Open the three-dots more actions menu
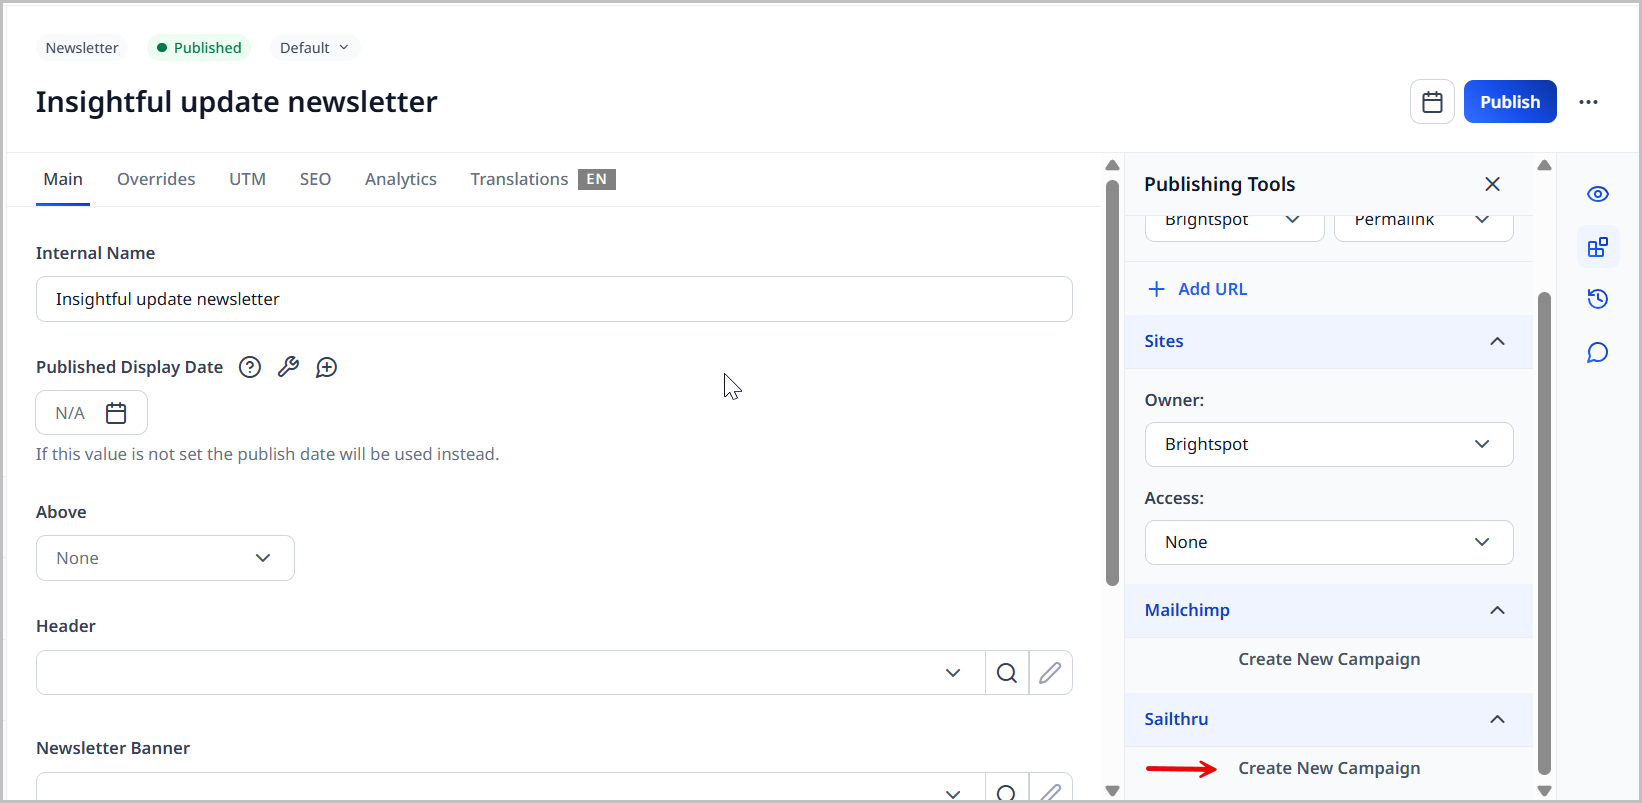This screenshot has height=803, width=1642. click(1588, 102)
